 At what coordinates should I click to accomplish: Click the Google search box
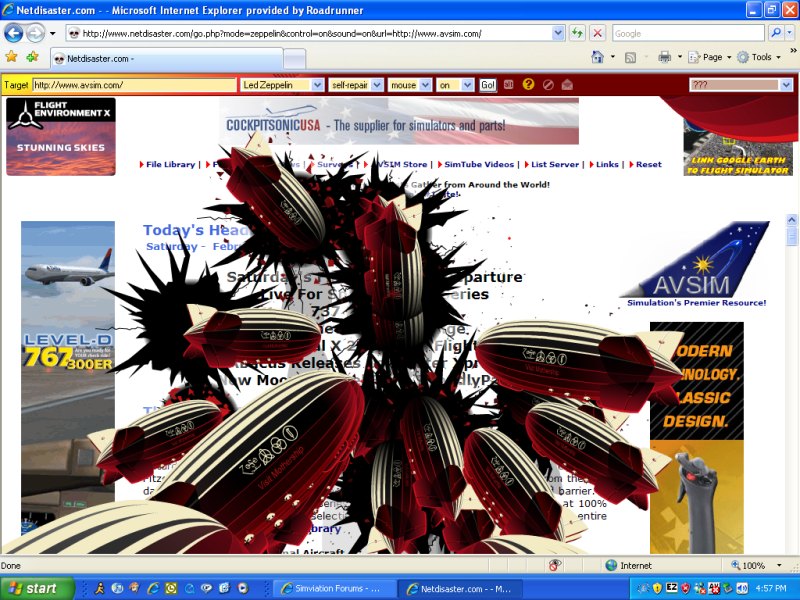click(x=688, y=34)
